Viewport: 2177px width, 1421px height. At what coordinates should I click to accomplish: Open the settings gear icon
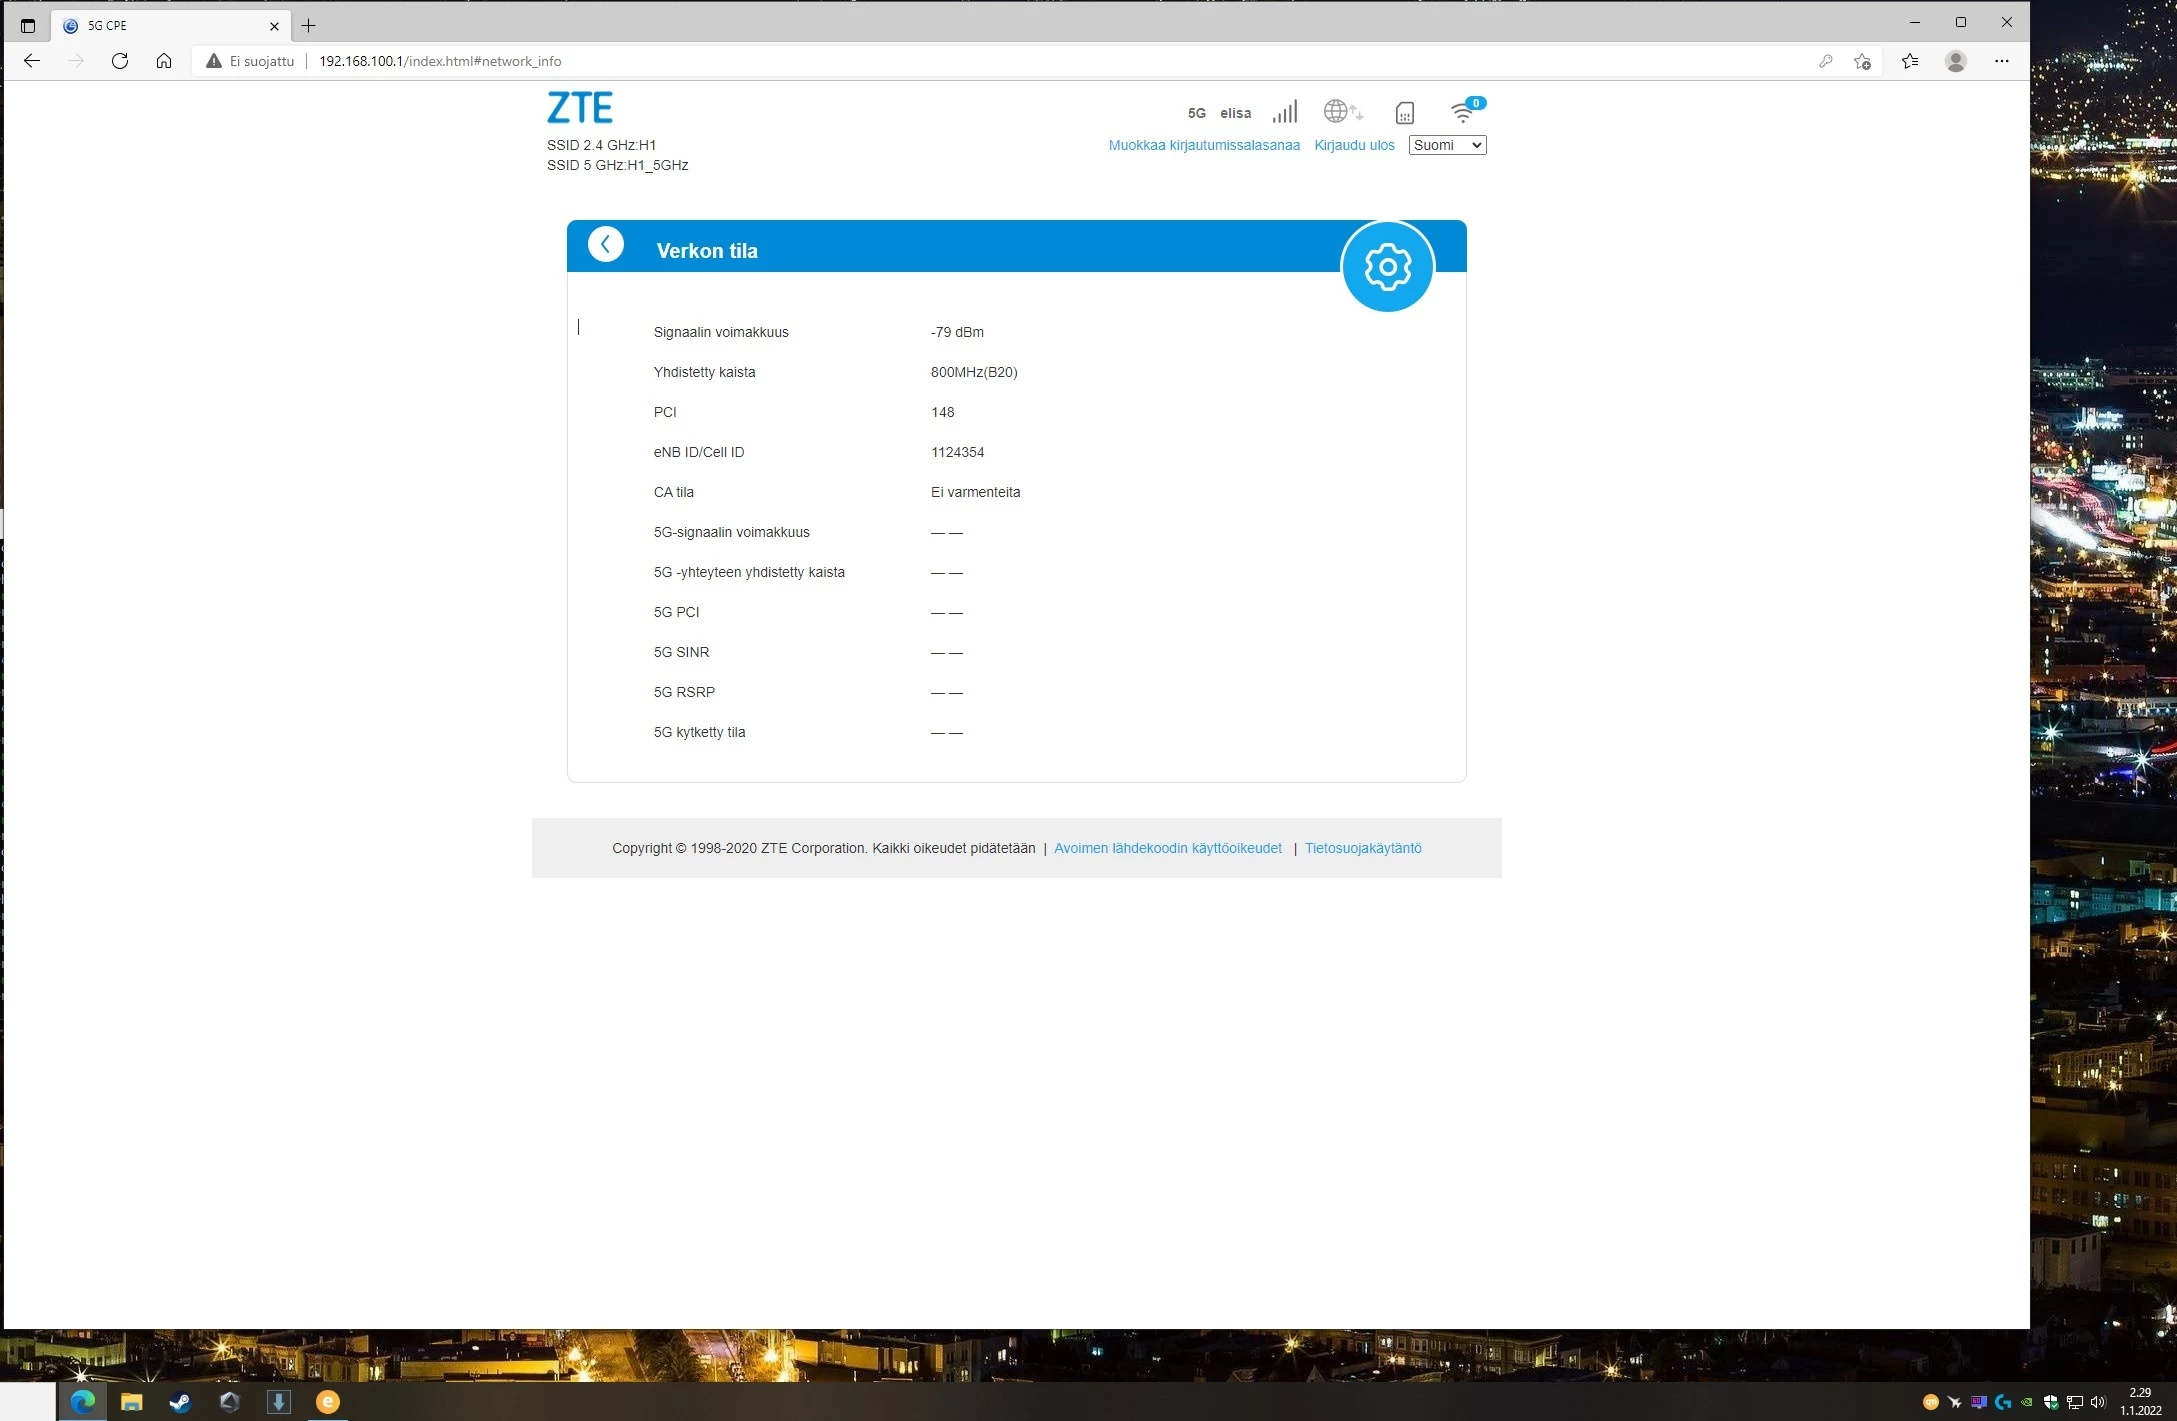pos(1387,267)
